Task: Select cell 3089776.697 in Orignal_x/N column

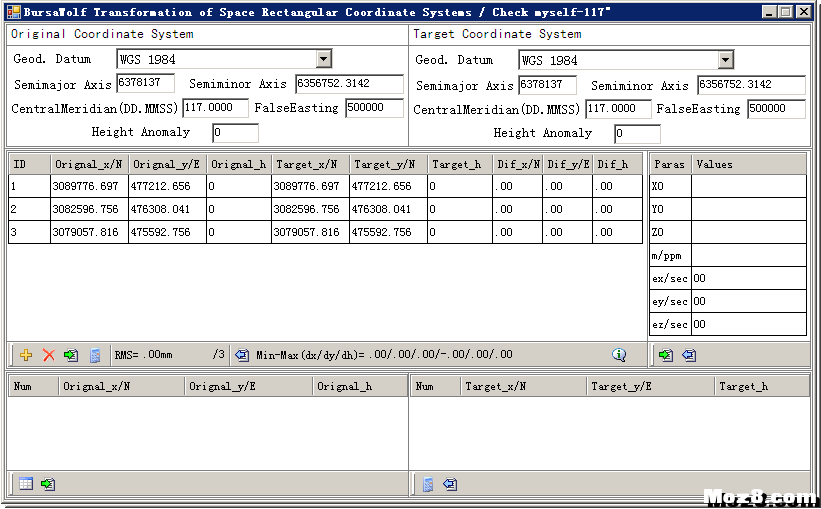Action: 90,186
